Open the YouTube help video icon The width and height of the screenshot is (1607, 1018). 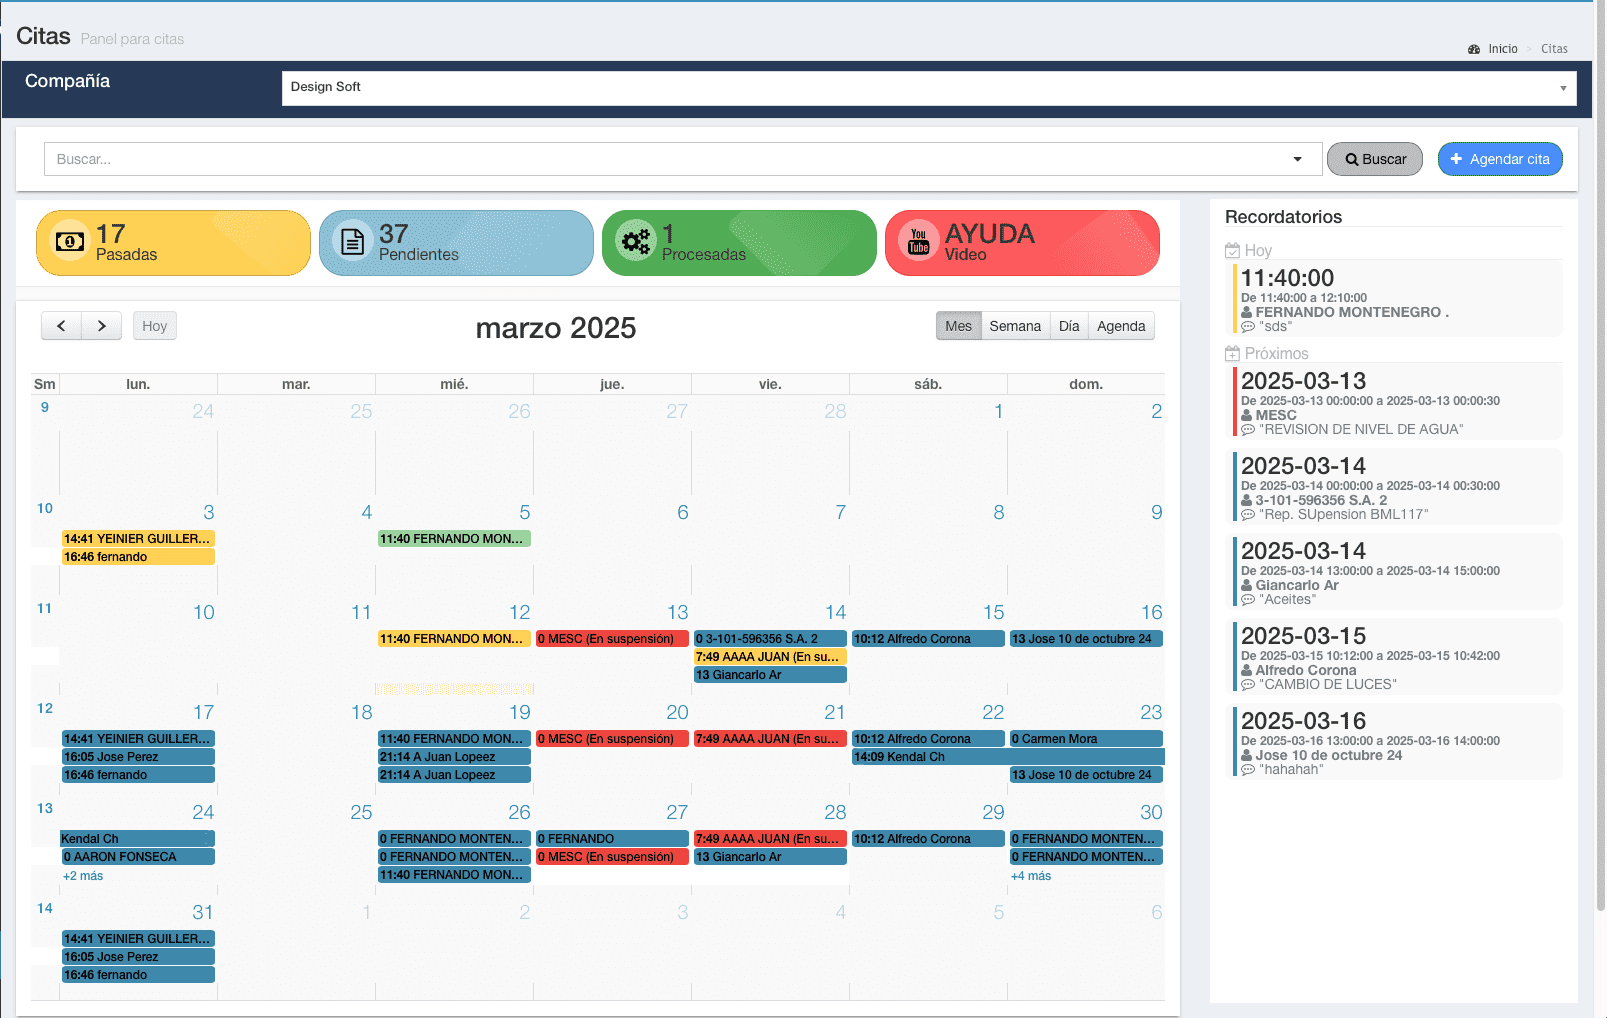[x=918, y=241]
